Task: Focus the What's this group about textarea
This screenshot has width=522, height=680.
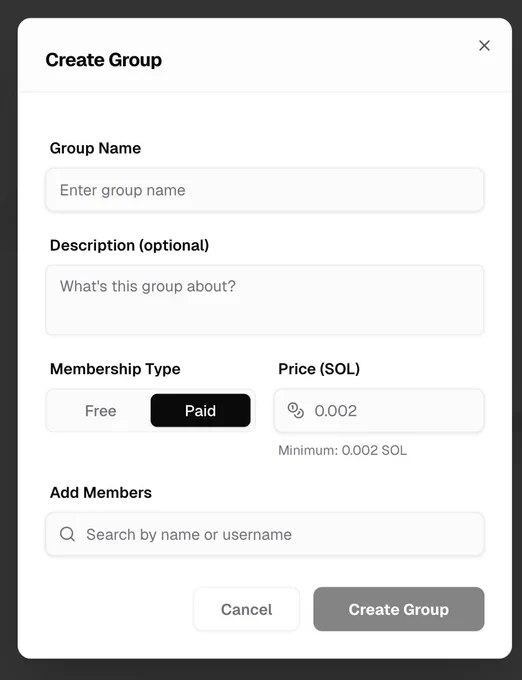Action: [264, 300]
